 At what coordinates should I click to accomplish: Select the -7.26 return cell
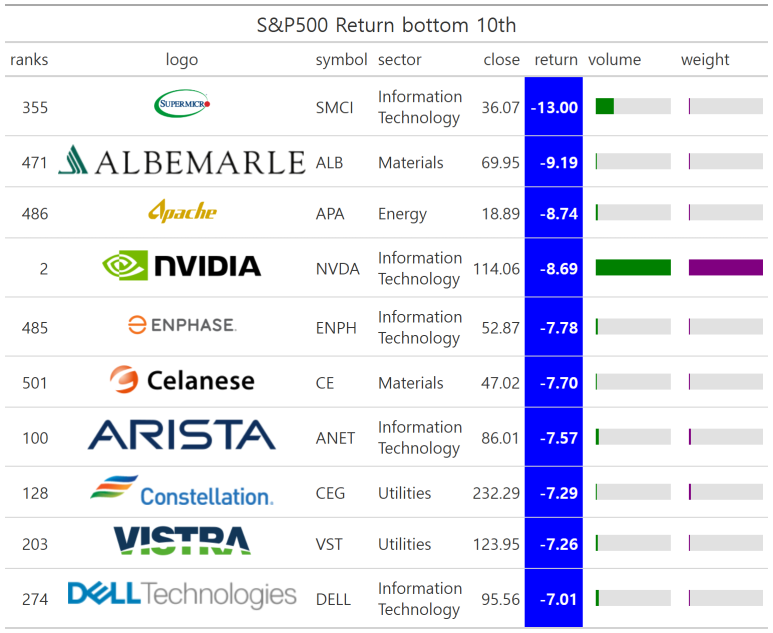coord(554,543)
